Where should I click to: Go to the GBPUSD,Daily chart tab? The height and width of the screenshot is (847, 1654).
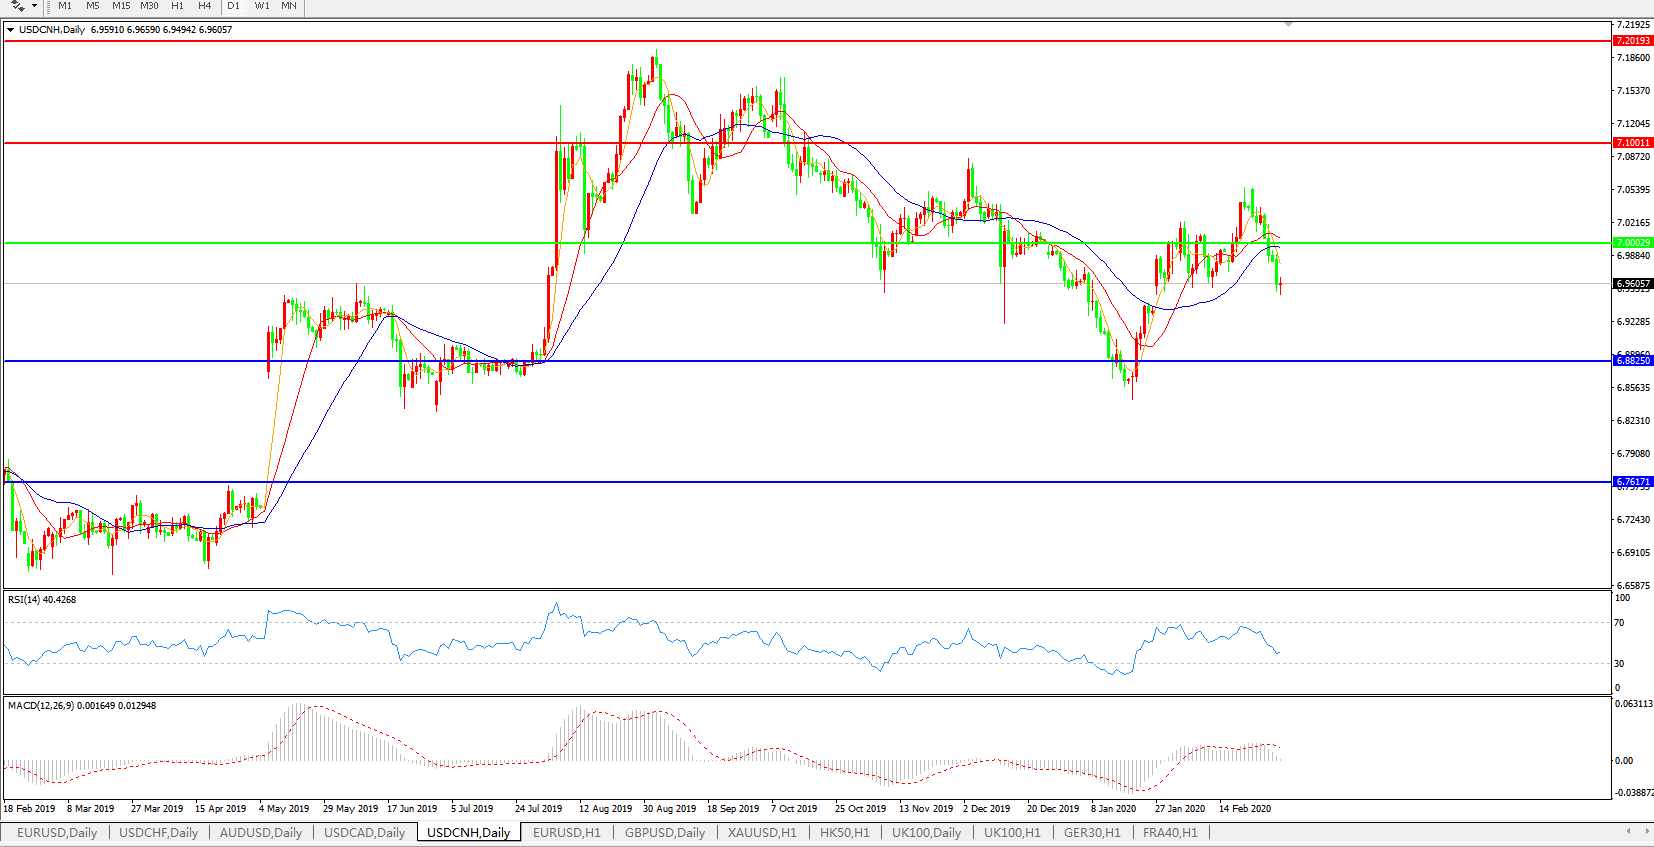665,832
